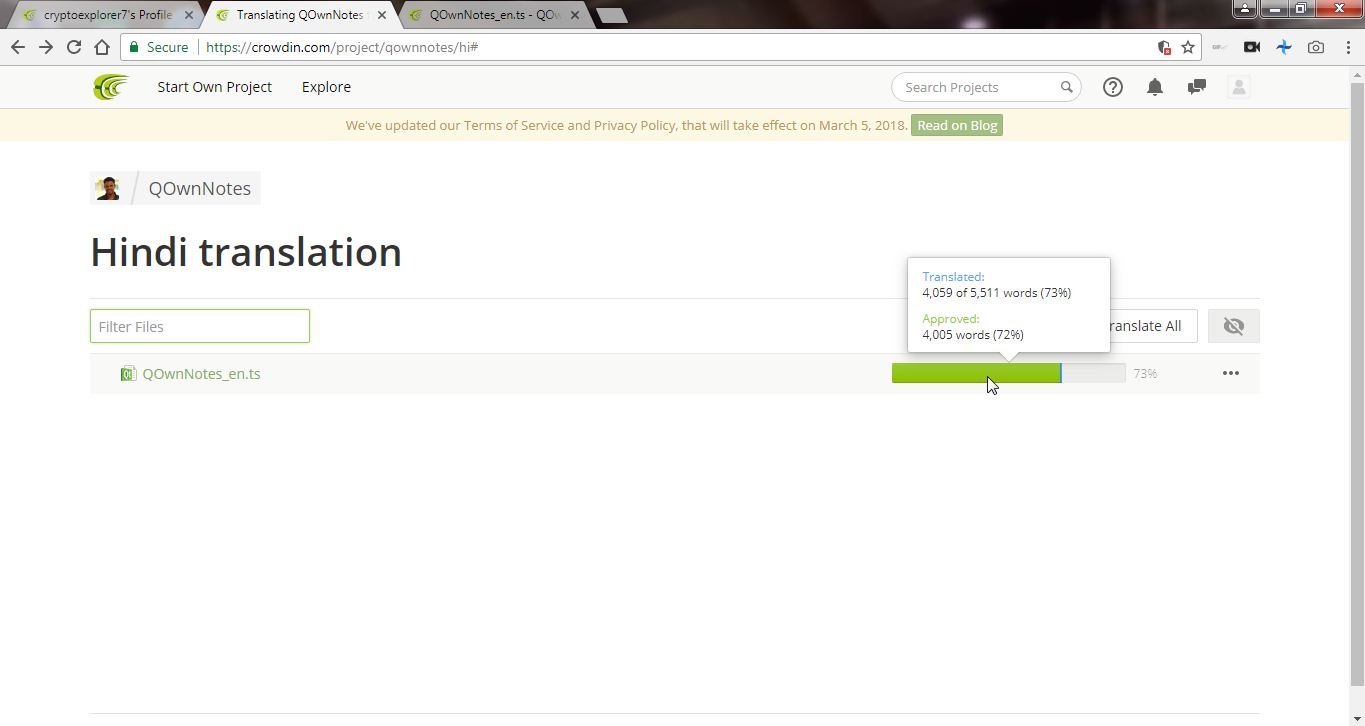Click the Hindi translation heading
Screen dimensions: 1365x726
pos(246,252)
